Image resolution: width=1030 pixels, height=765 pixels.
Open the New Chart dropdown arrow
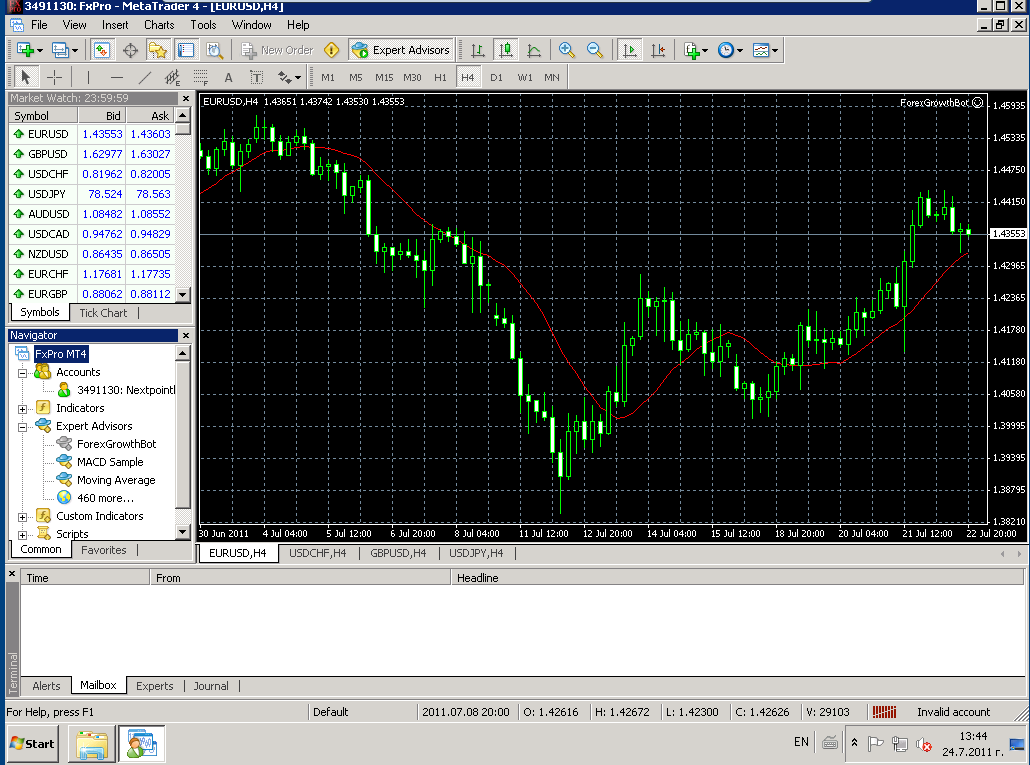coord(40,51)
